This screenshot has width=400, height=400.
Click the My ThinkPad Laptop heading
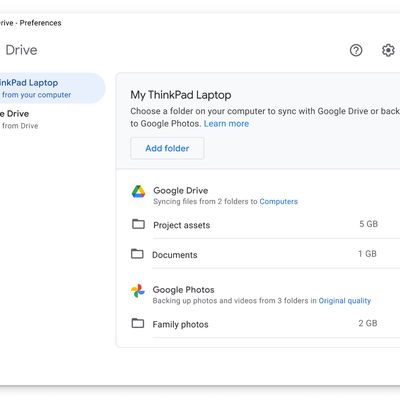pyautogui.click(x=181, y=95)
